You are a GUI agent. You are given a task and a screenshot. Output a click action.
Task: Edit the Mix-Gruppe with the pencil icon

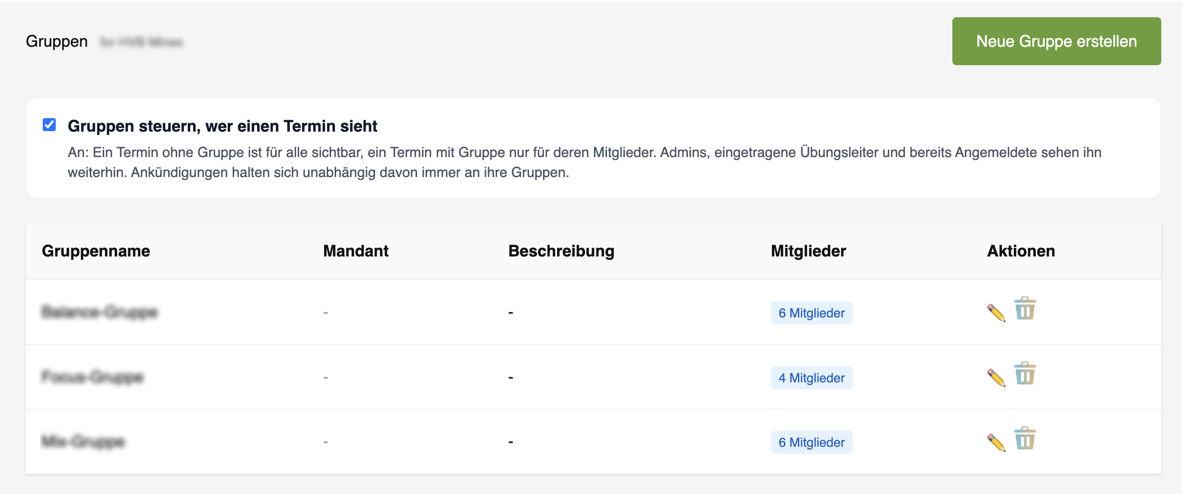(x=996, y=443)
